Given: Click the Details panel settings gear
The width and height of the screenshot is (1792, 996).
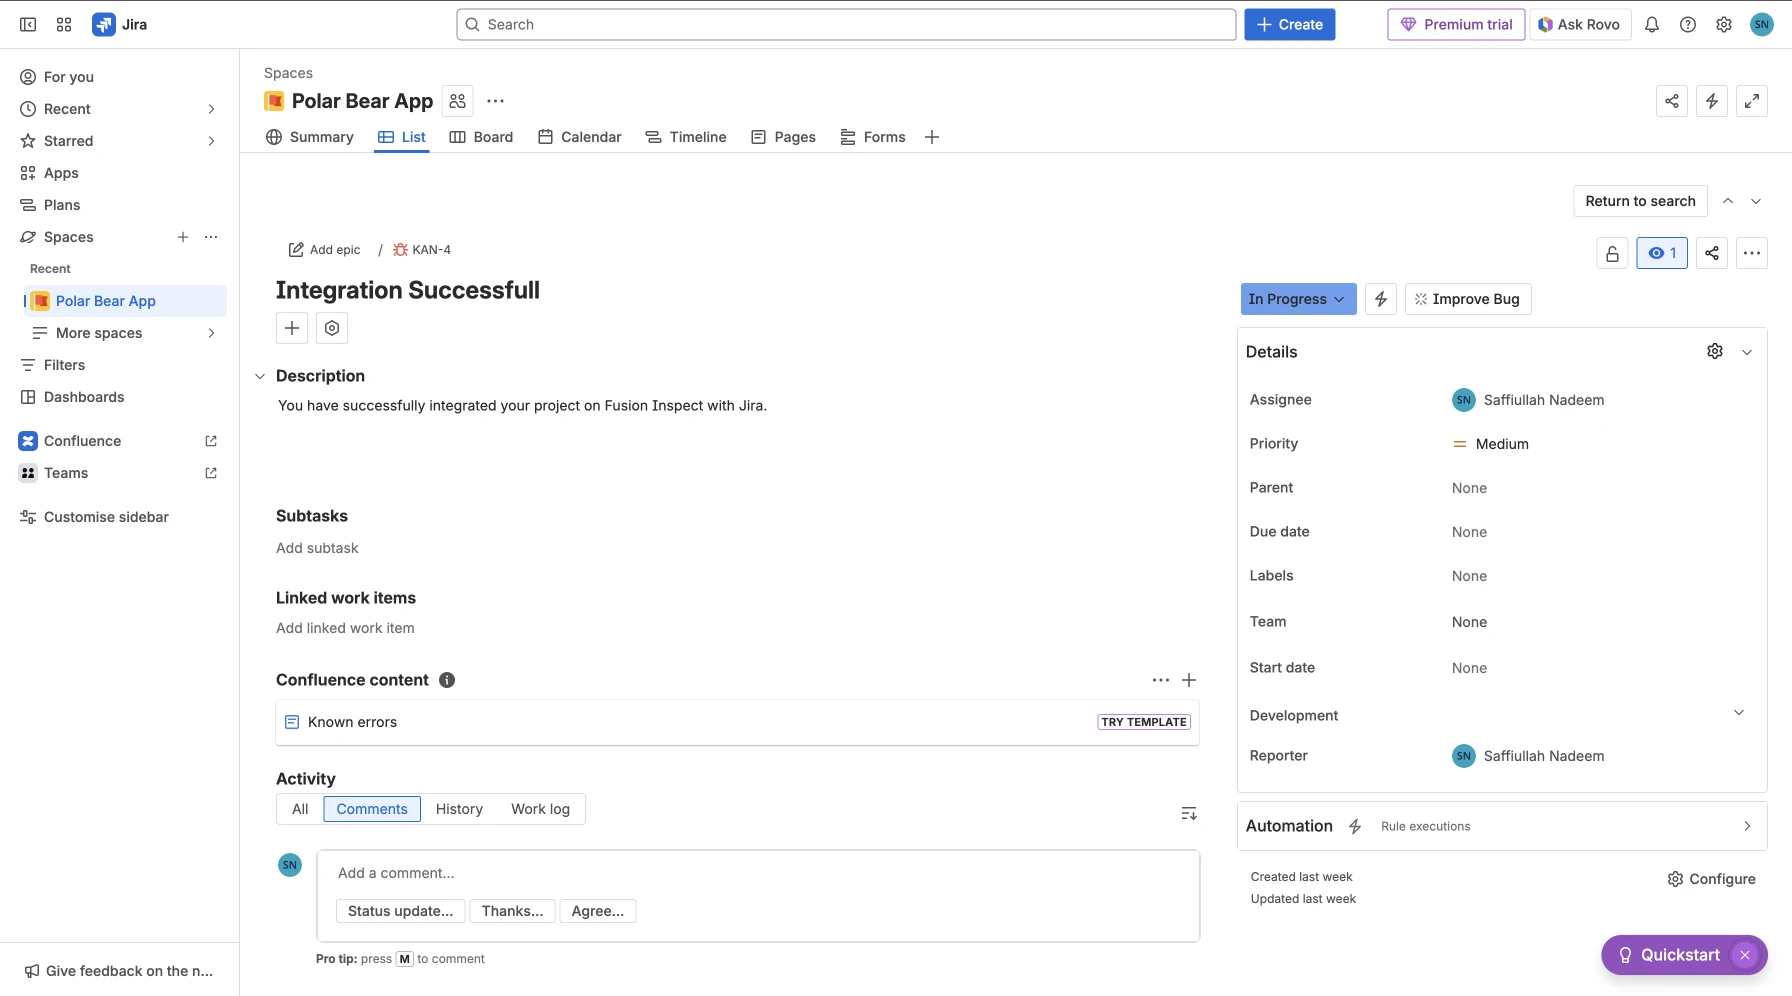Looking at the screenshot, I should pos(1715,351).
